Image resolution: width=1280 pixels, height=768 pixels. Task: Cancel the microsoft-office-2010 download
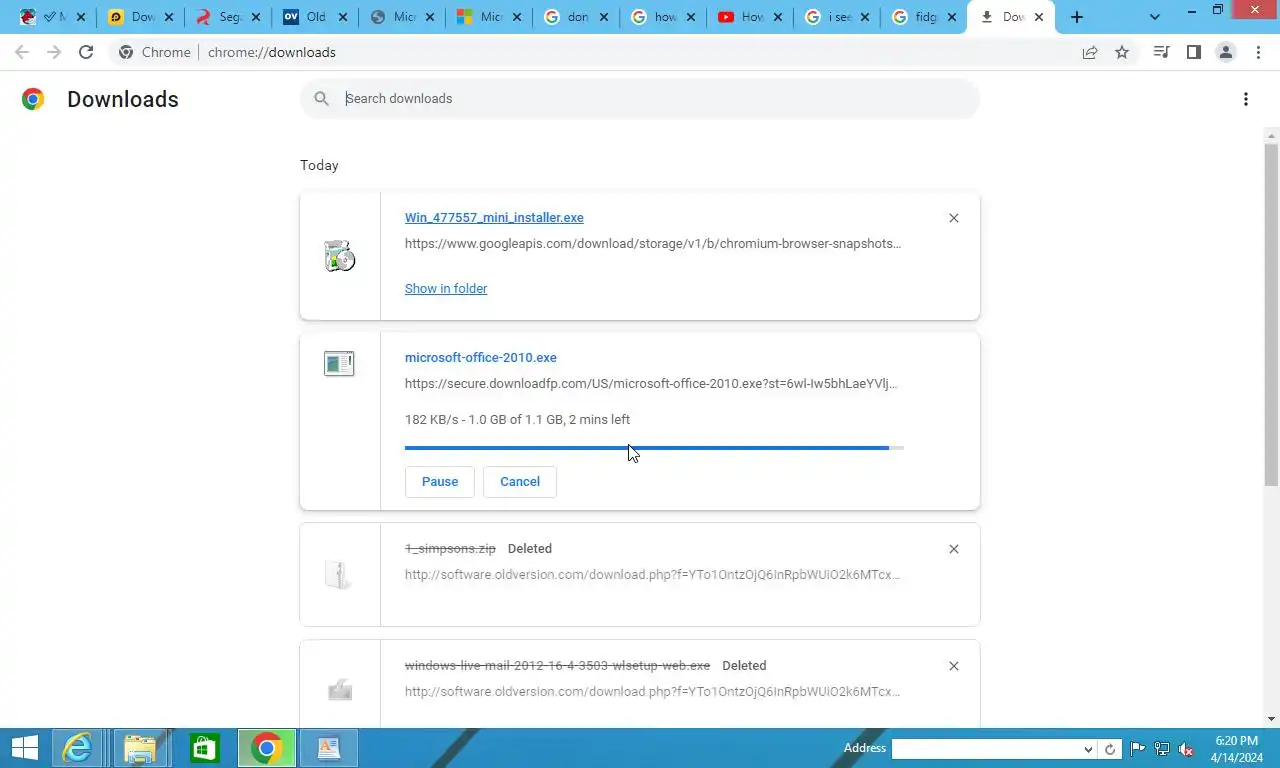[520, 482]
